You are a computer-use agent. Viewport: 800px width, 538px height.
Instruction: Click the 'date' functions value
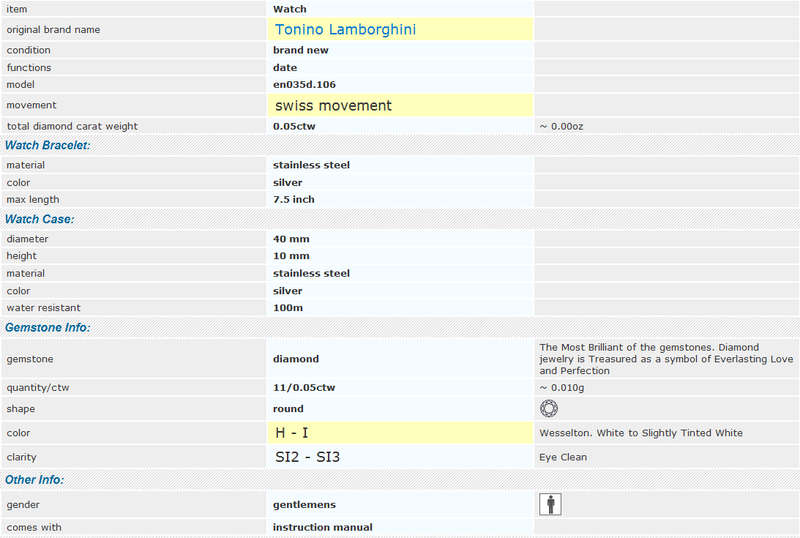tap(285, 67)
